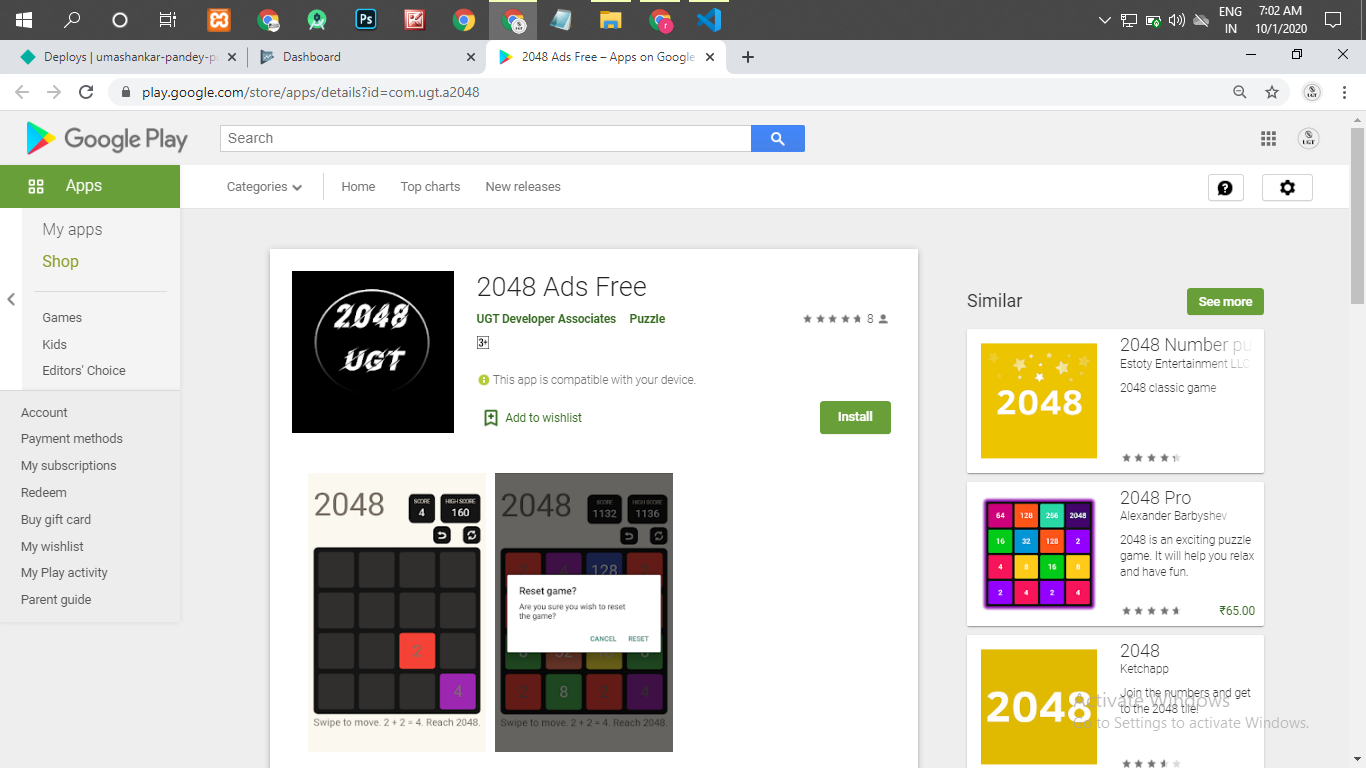Screen dimensions: 1366x768
Task: Open Chrome profile avatar in toolbar
Action: click(x=1312, y=92)
